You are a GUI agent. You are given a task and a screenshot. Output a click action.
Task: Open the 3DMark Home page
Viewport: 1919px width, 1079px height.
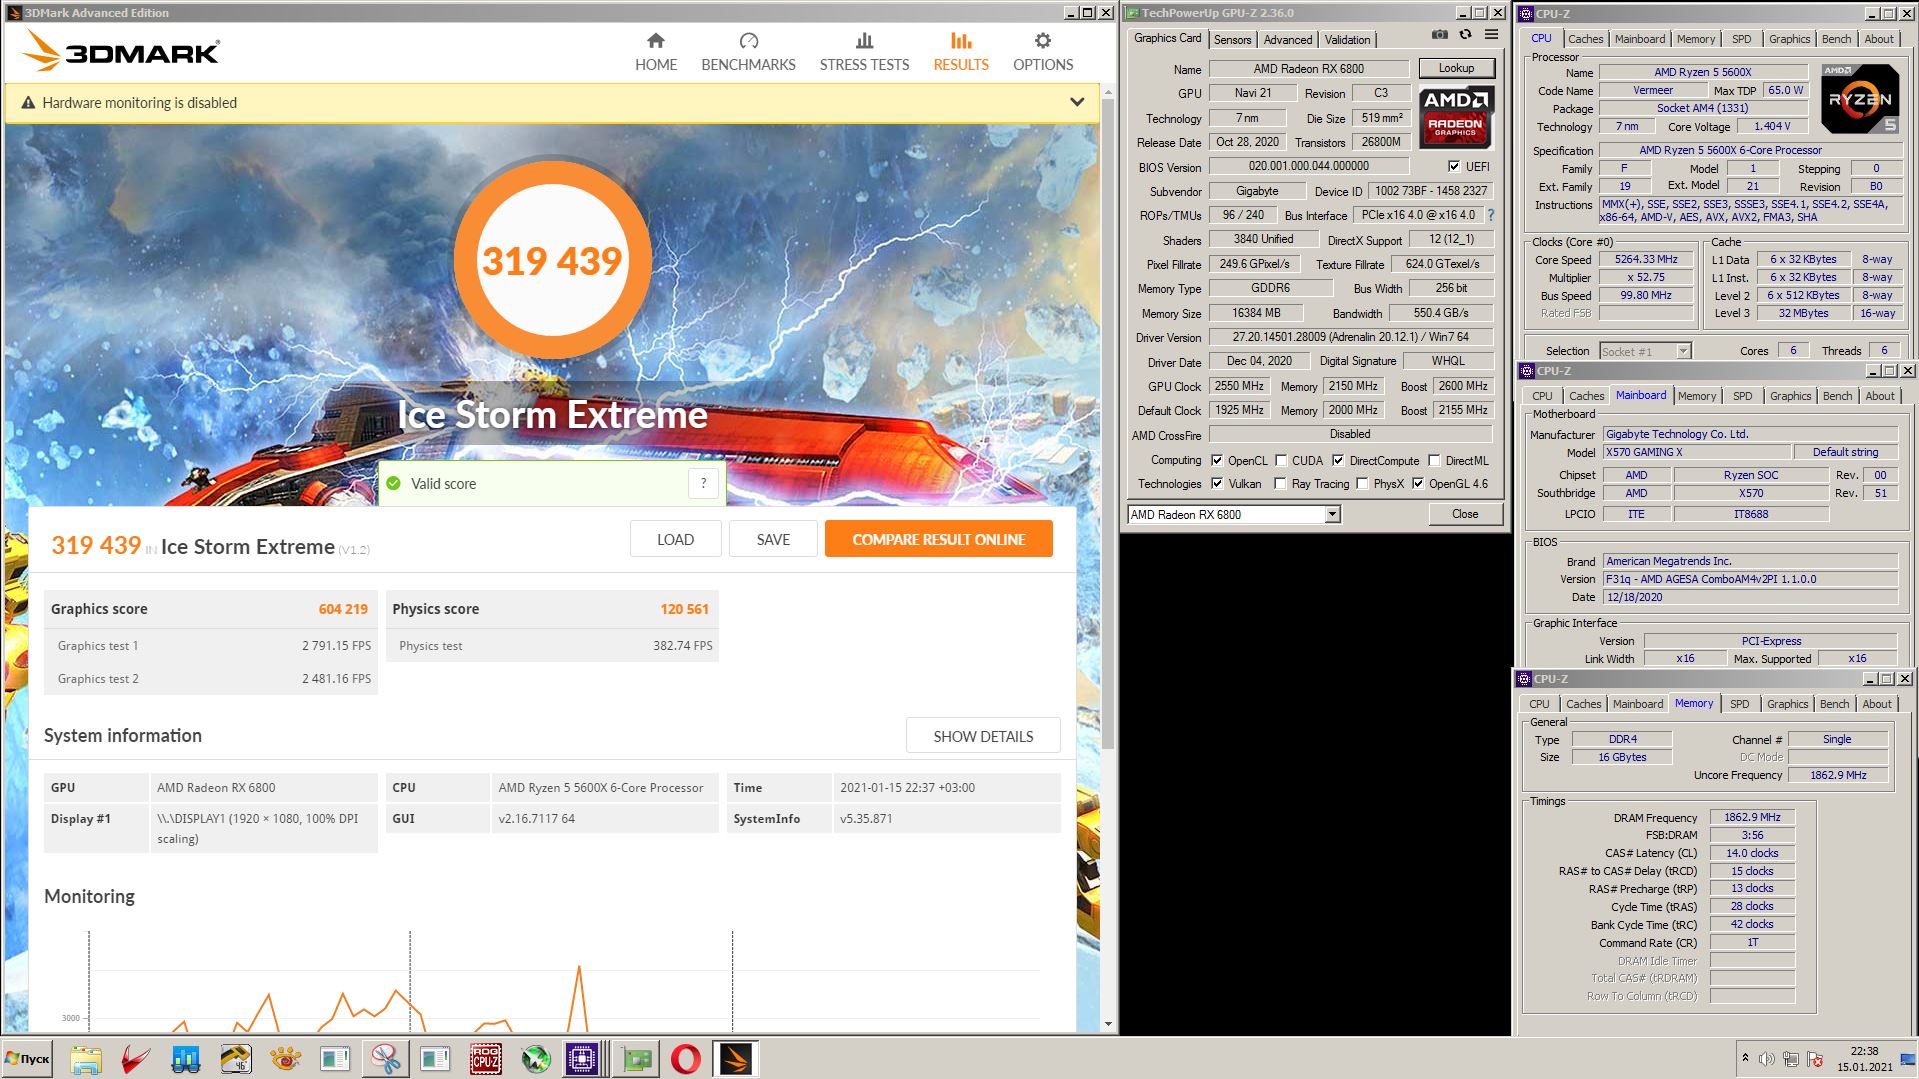[656, 52]
